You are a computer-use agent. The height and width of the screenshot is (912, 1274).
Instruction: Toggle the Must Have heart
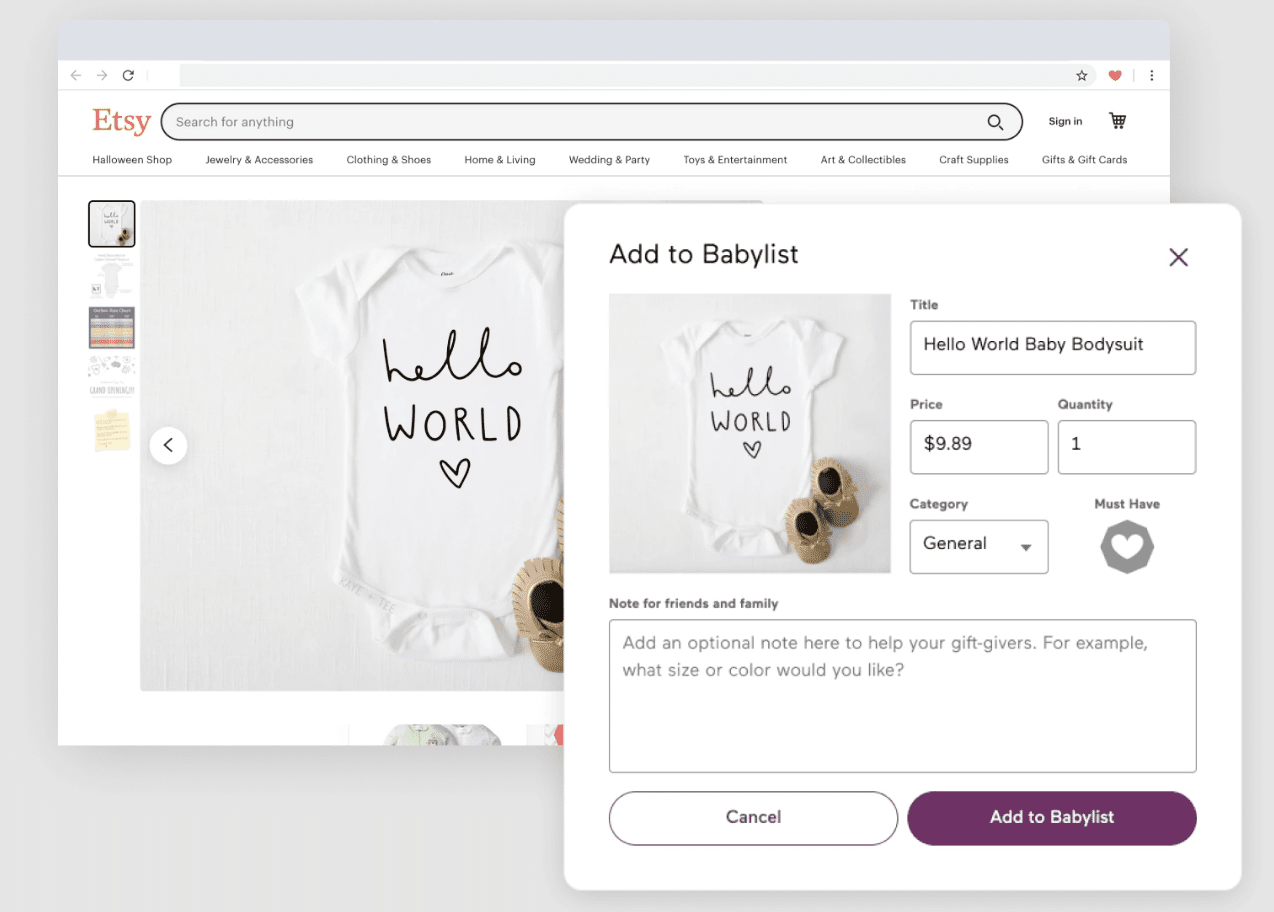click(x=1127, y=546)
